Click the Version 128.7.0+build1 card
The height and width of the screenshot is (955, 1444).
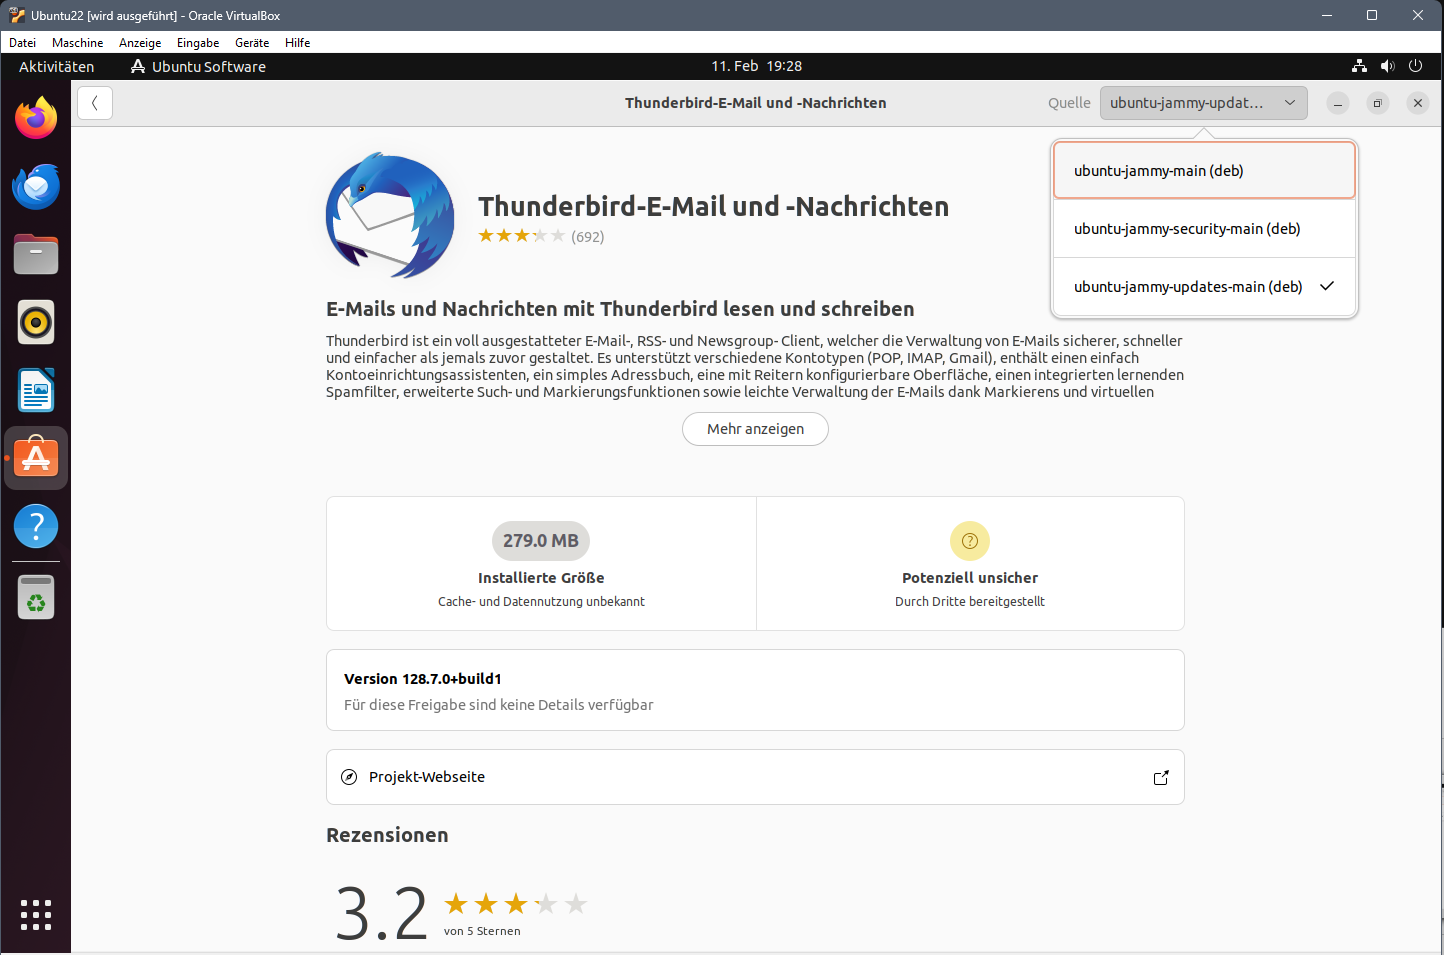pyautogui.click(x=755, y=690)
